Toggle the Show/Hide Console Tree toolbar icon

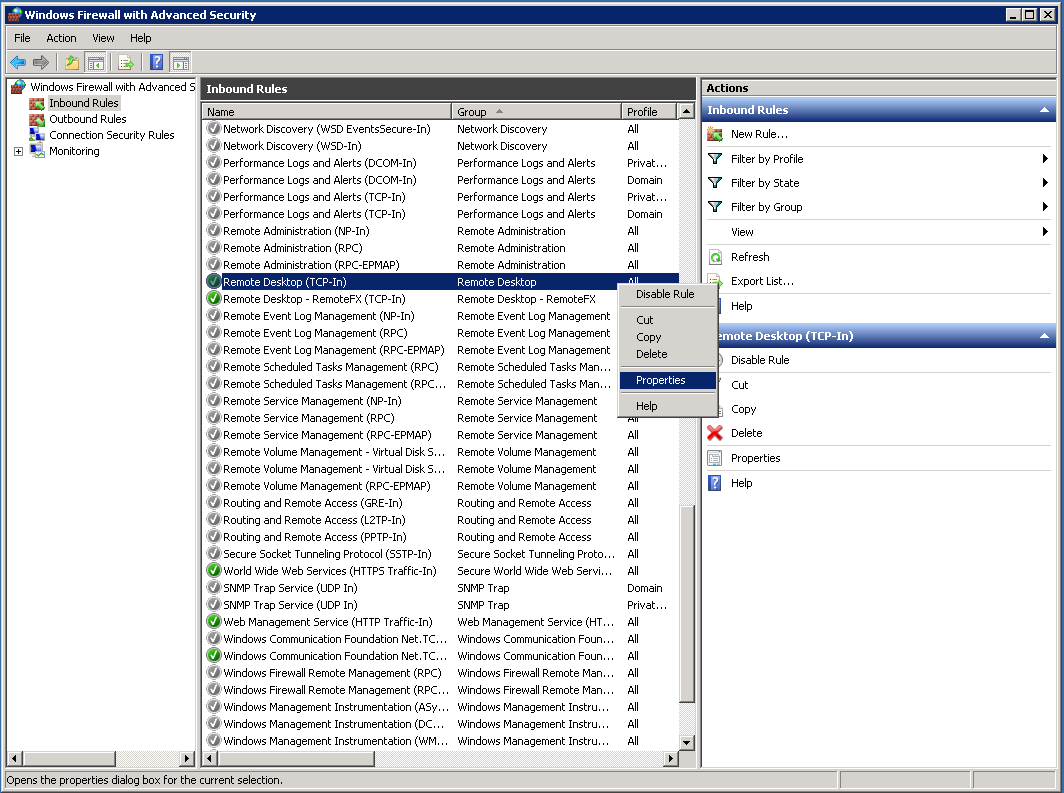[x=96, y=62]
